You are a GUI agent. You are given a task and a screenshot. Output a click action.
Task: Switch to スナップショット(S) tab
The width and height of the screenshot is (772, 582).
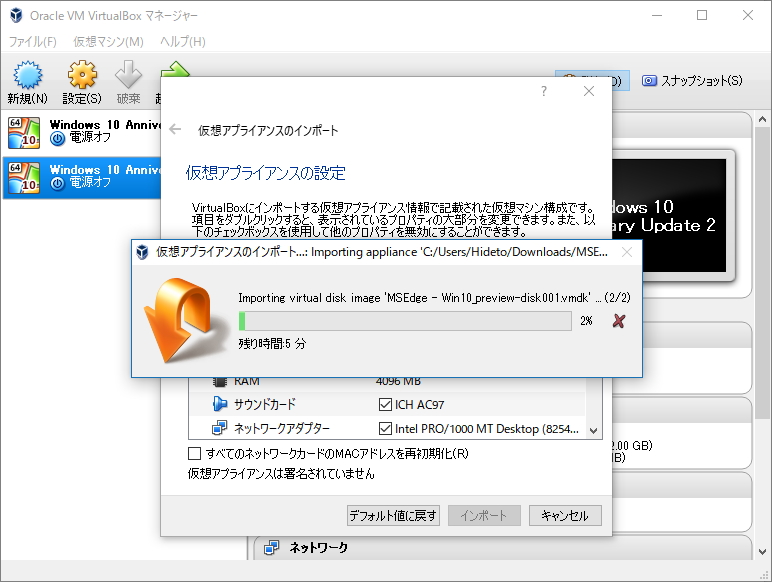click(693, 81)
